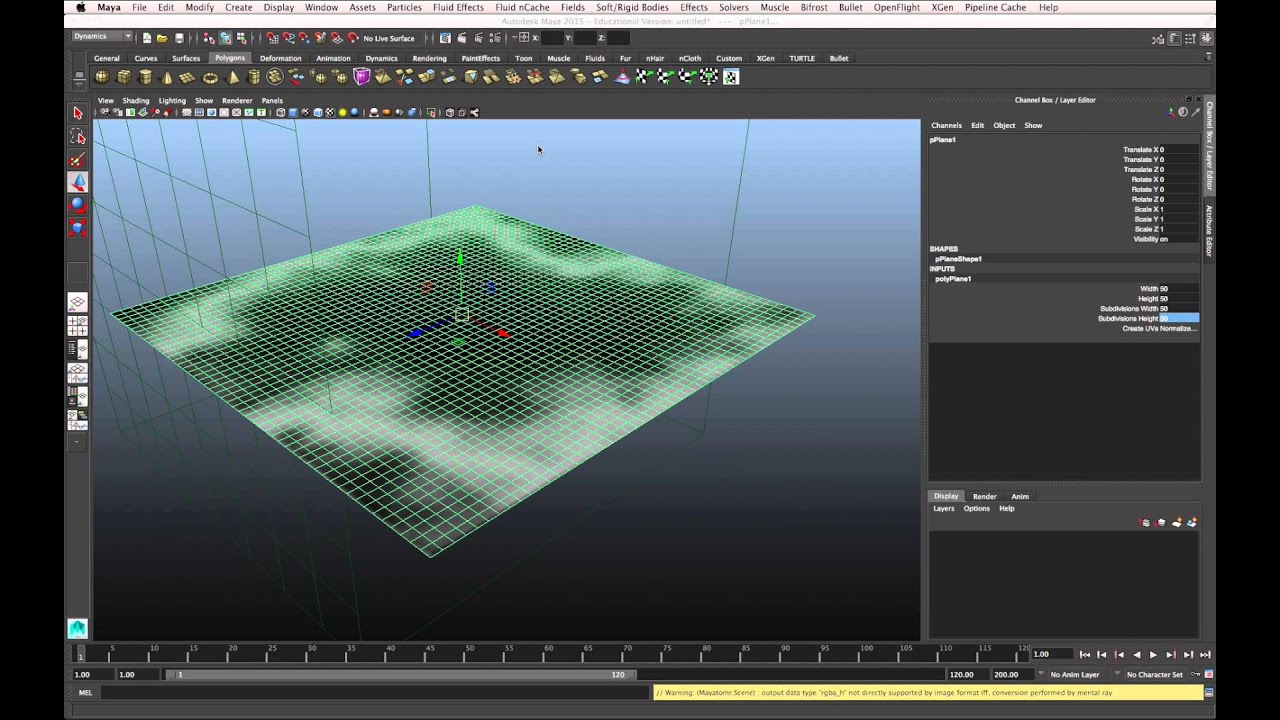Screen dimensions: 1280x720
Task: Switch to the Render layer tab
Action: click(x=985, y=496)
